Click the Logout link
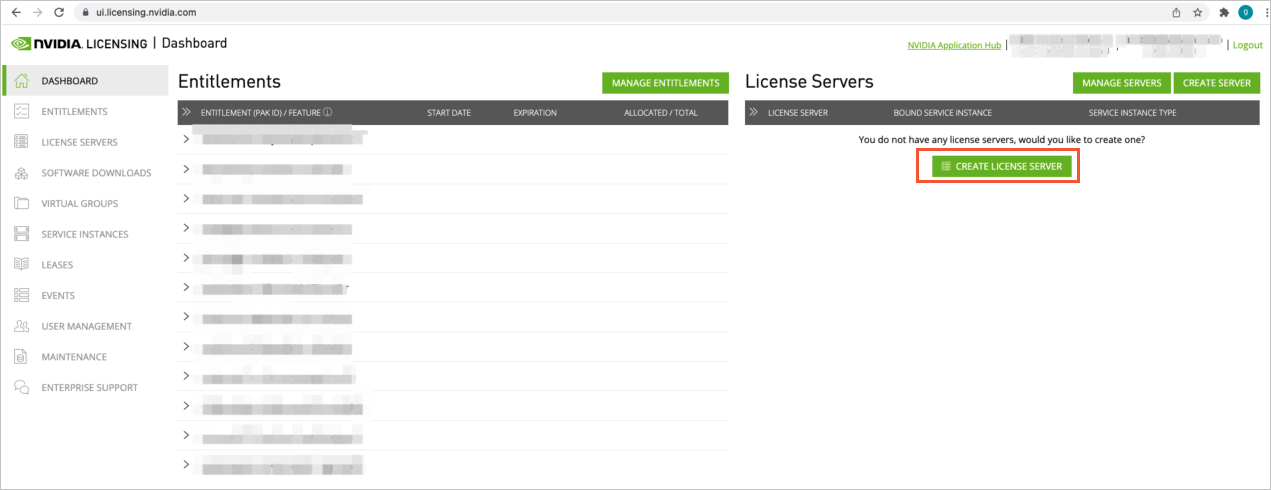This screenshot has height=490, width=1271. tap(1247, 45)
